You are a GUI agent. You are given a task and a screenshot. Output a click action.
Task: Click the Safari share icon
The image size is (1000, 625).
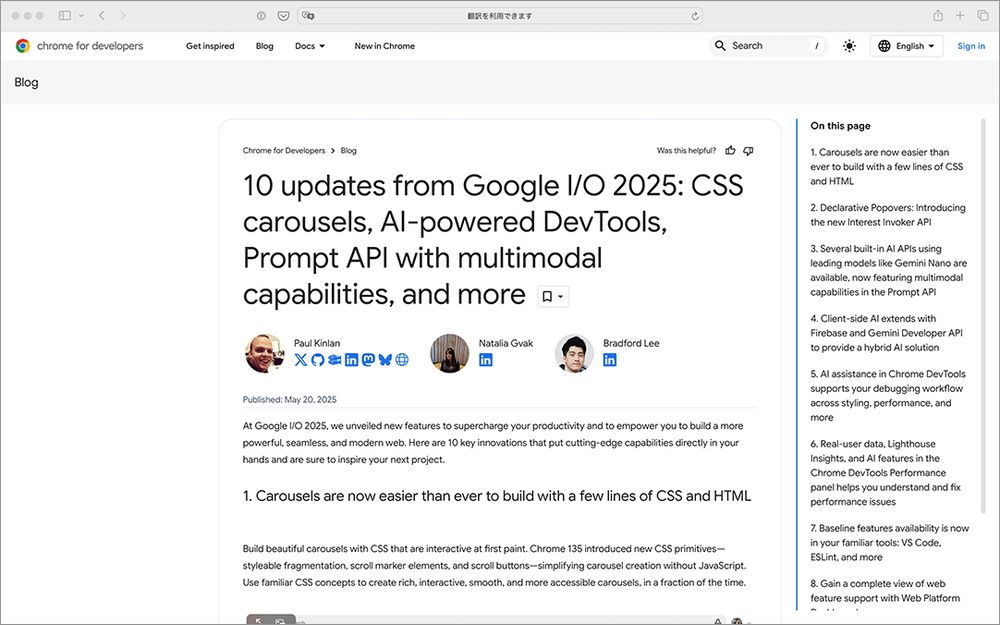938,15
